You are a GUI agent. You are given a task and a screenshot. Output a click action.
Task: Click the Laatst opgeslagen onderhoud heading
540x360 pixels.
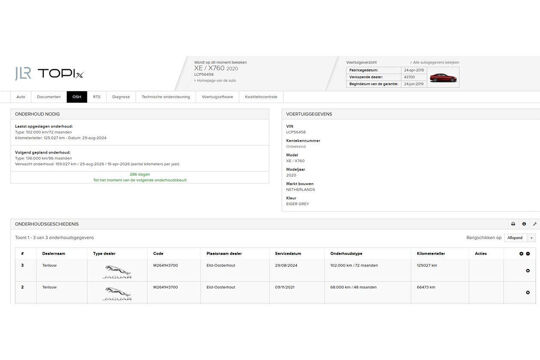tap(44, 126)
